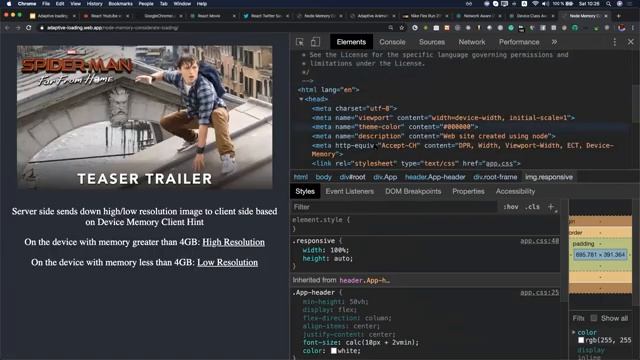Select body breadcrumb in DOM path
The width and height of the screenshot is (640, 360).
323,177
